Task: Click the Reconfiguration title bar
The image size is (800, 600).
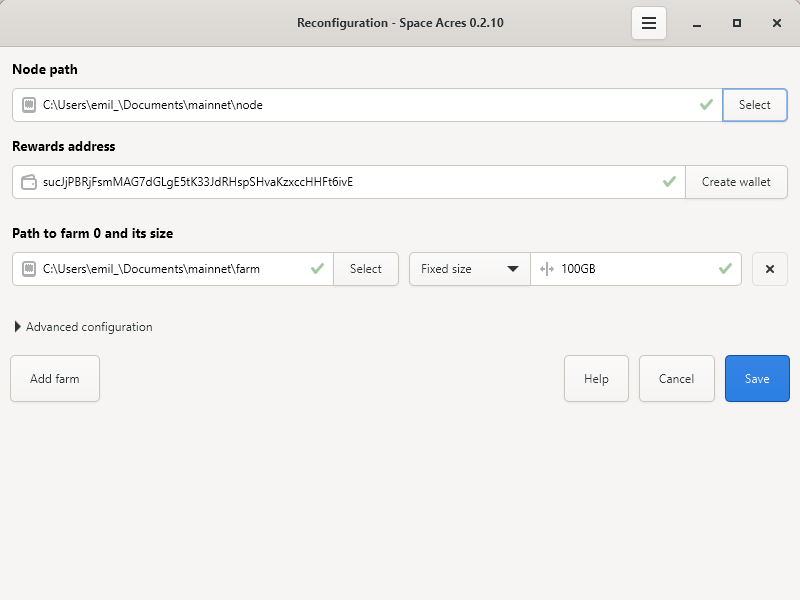Action: coord(398,22)
